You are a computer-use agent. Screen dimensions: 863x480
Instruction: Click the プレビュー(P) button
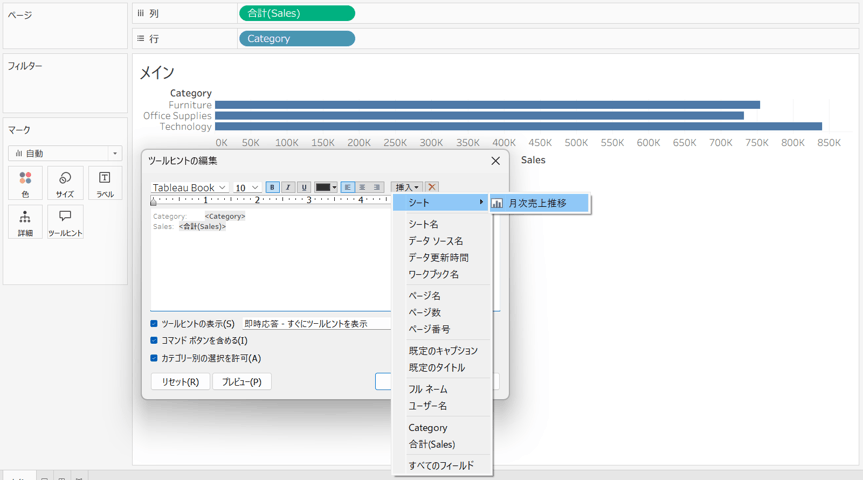click(242, 381)
